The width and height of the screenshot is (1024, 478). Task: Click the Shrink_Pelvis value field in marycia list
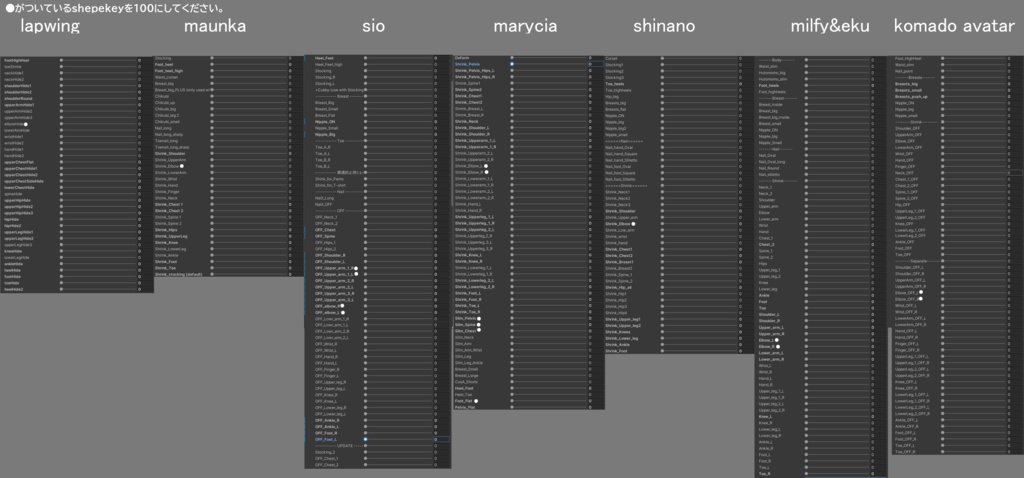coord(596,64)
